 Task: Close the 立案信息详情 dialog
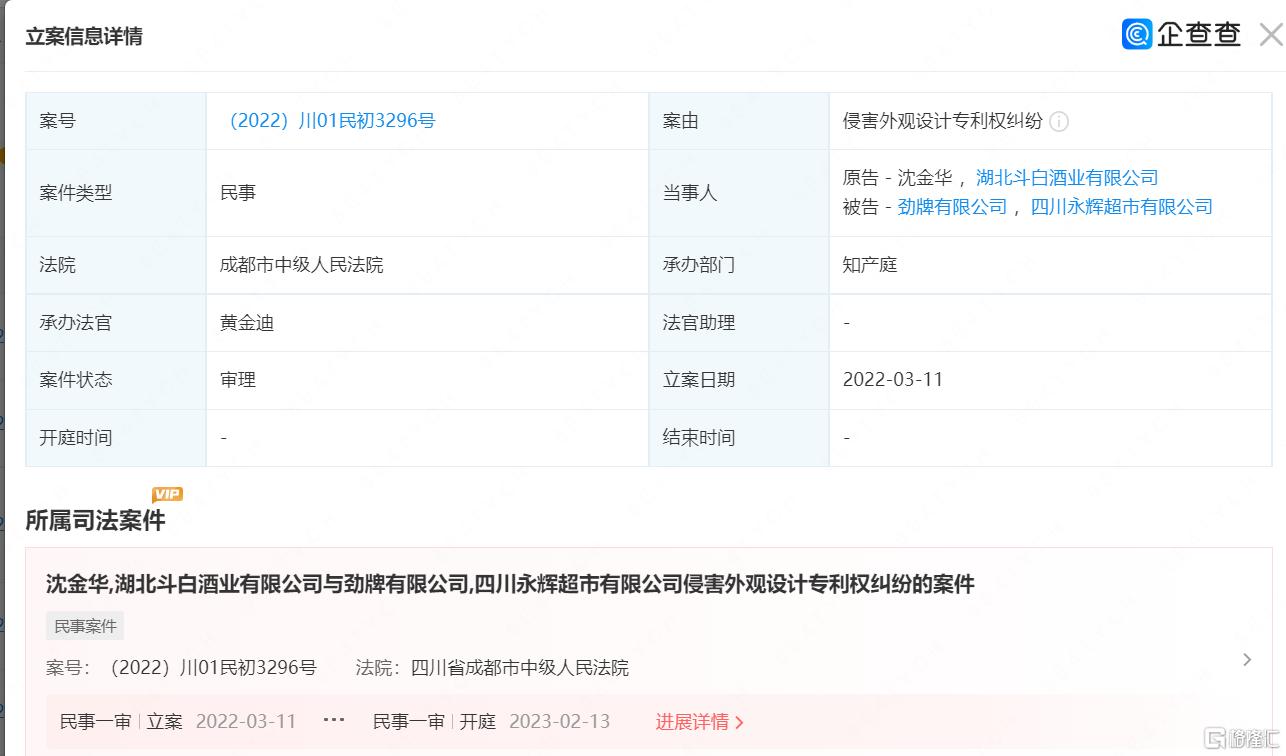pyautogui.click(x=1270, y=36)
